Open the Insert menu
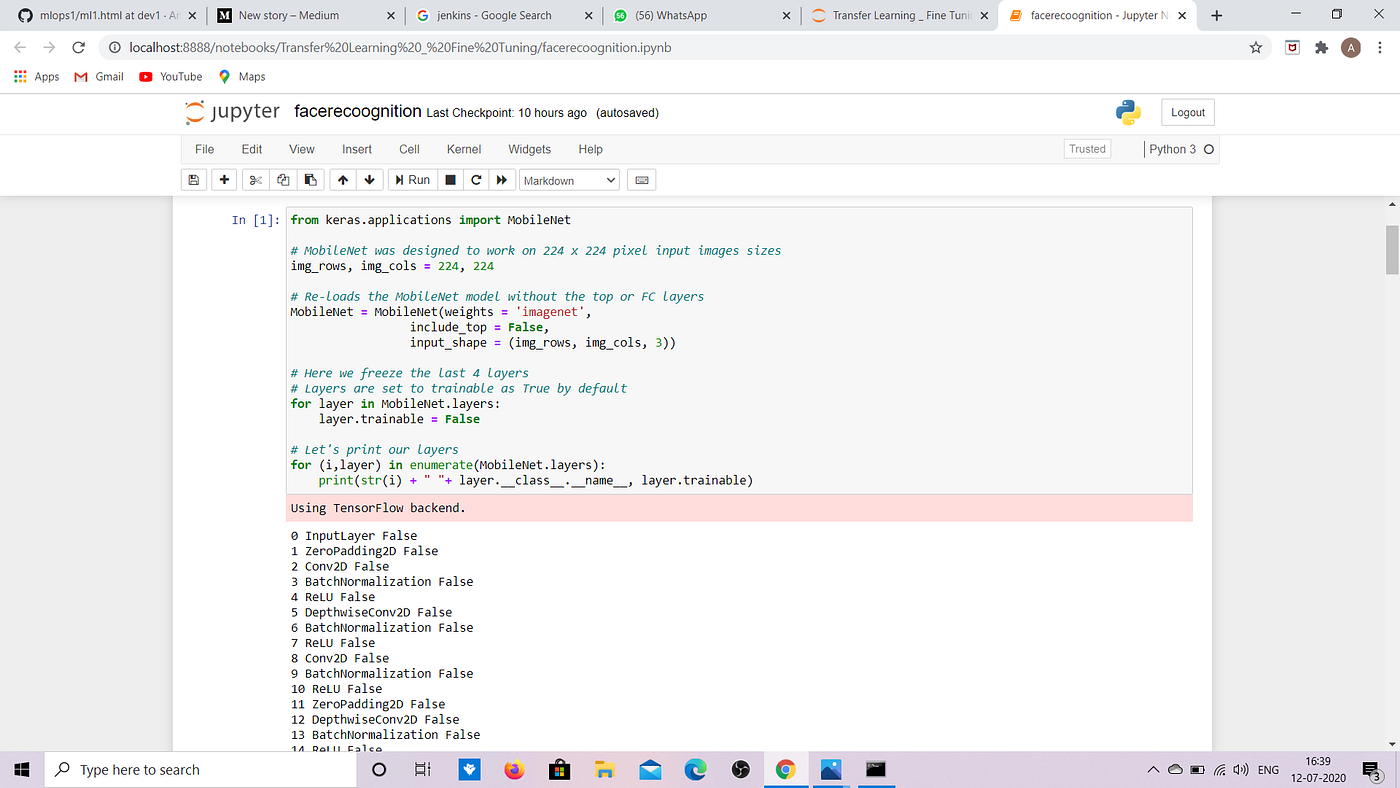 pos(357,149)
